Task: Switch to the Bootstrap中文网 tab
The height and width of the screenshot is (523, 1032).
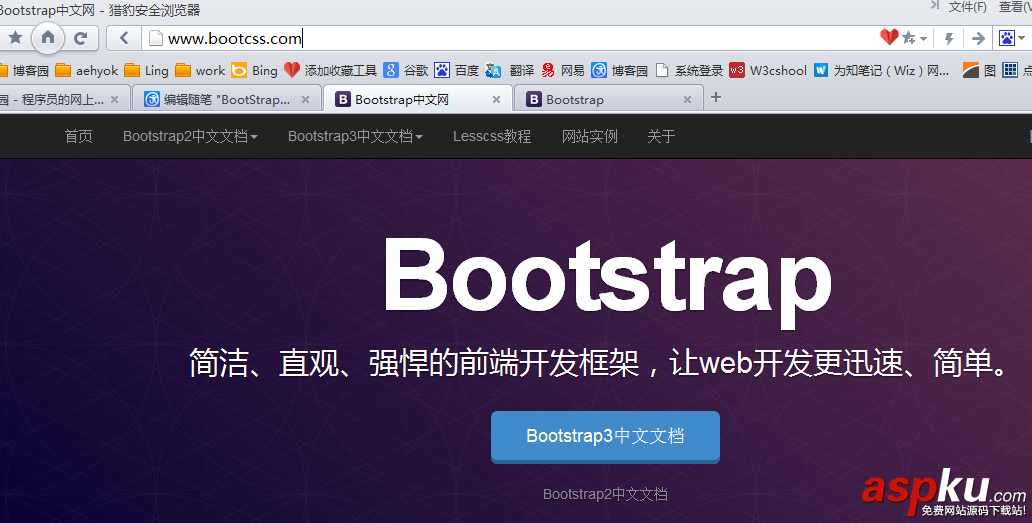Action: pyautogui.click(x=417, y=99)
